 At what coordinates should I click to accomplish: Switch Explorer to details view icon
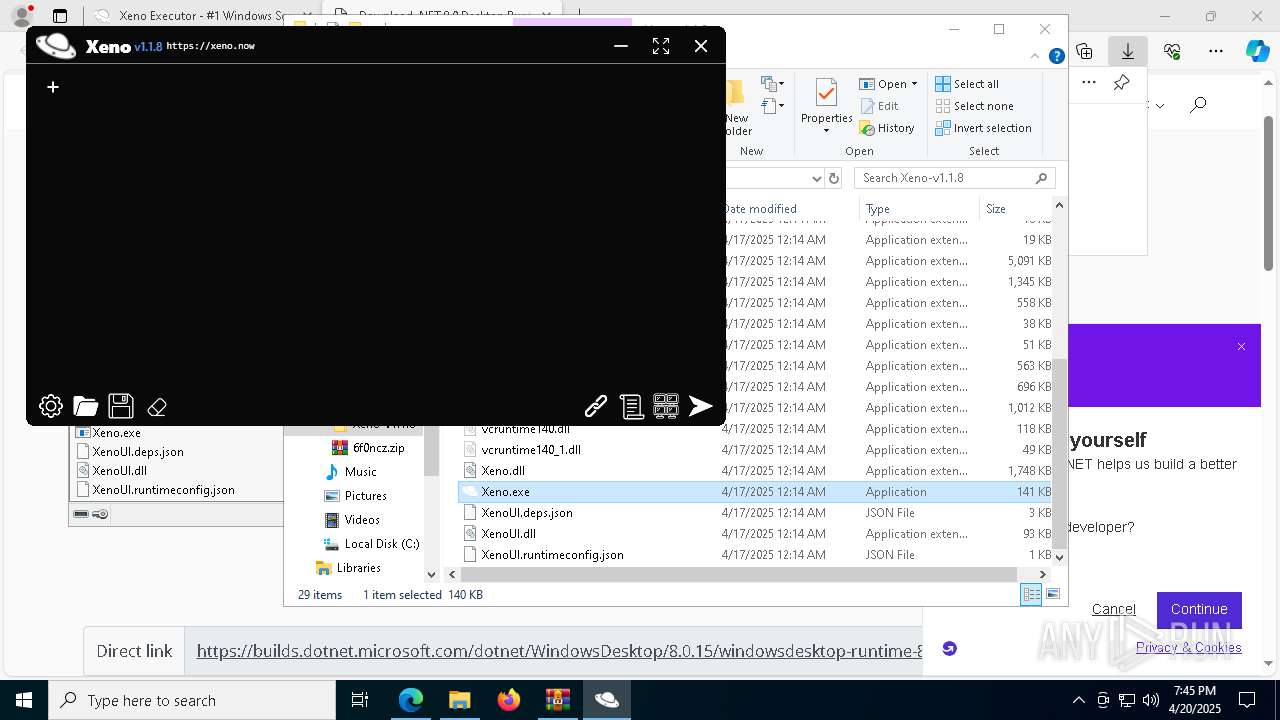pyautogui.click(x=1031, y=594)
